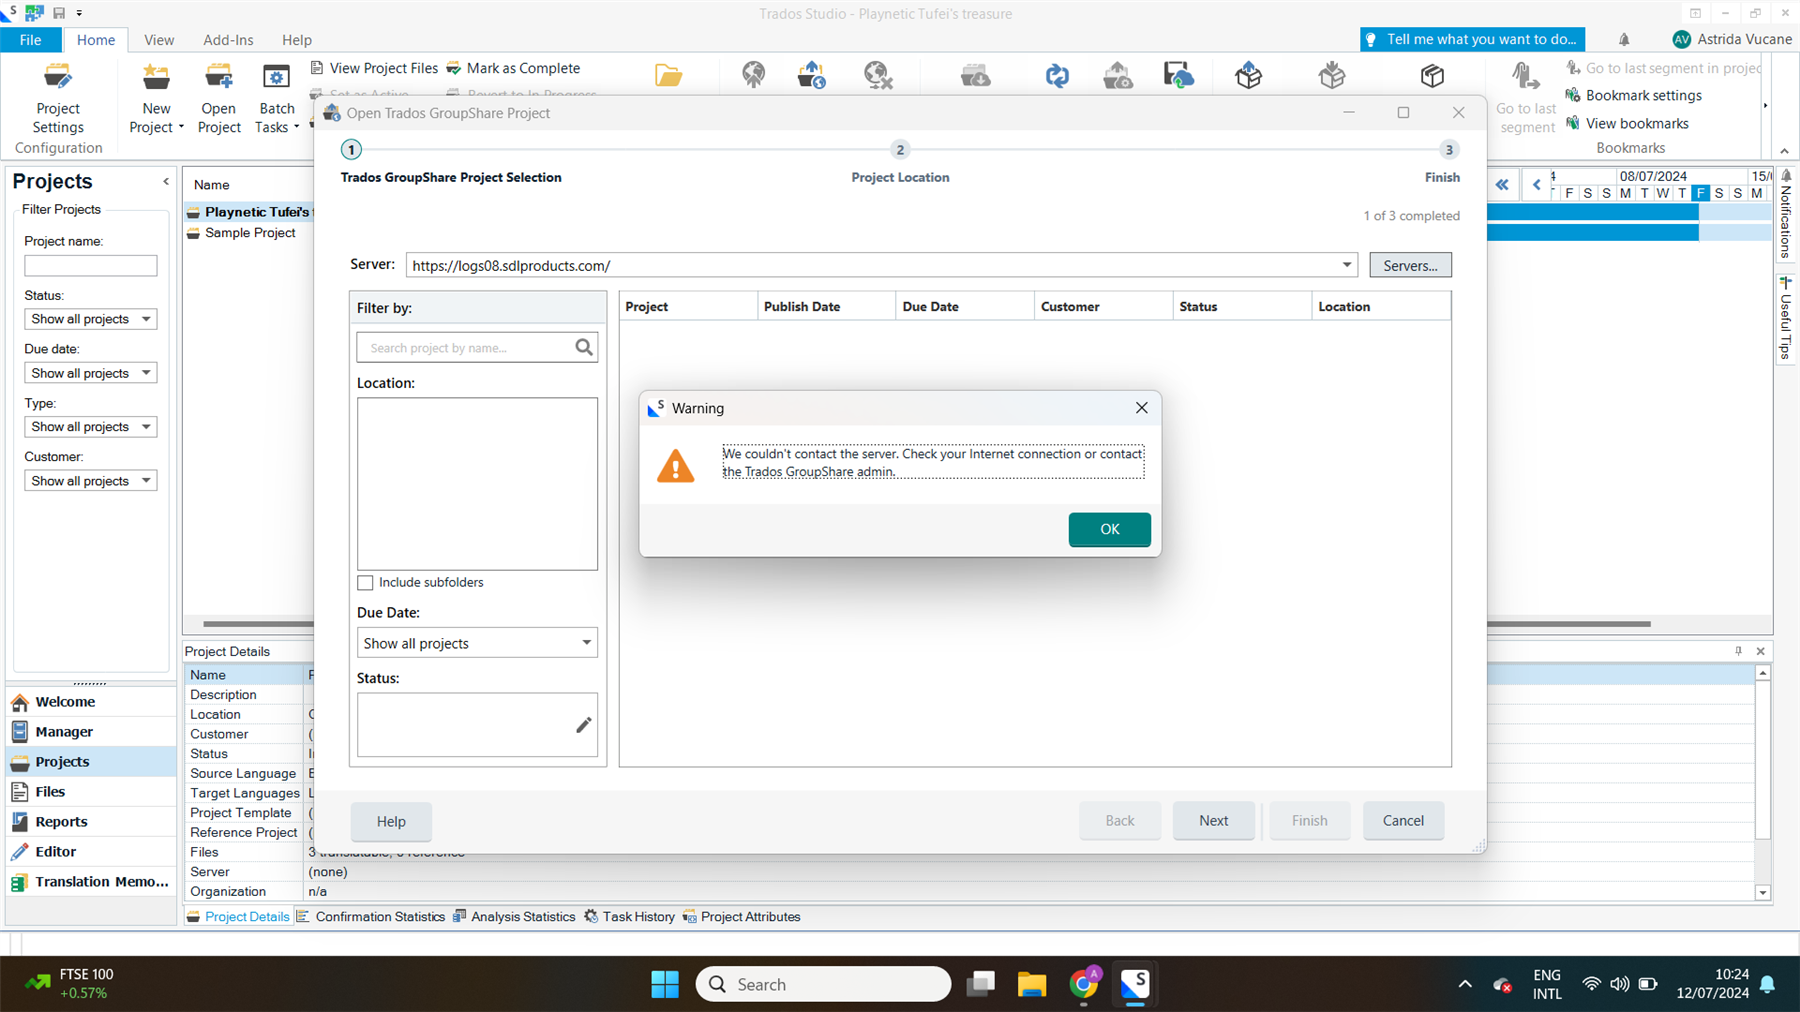Switch to the Add-Ins ribbon tab

coord(228,40)
